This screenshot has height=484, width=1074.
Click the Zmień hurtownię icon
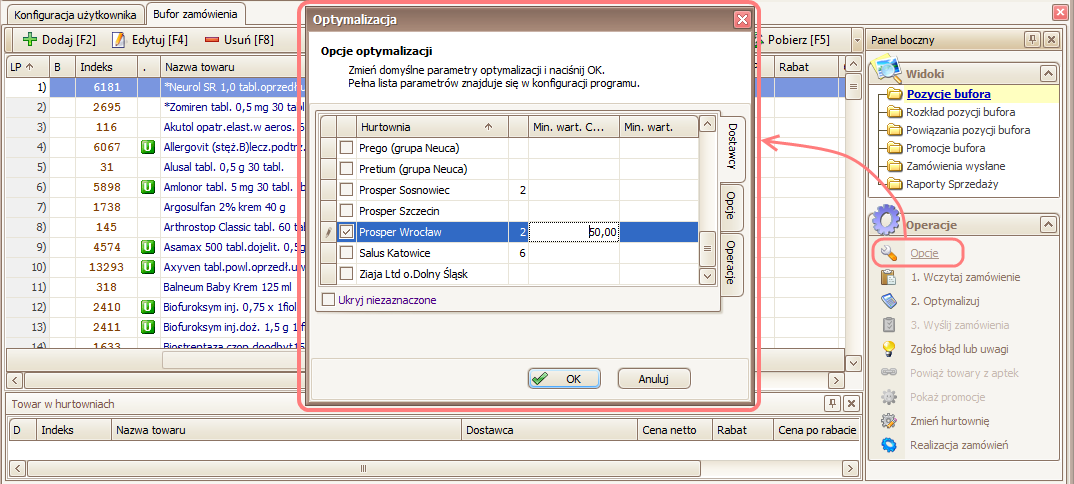(x=888, y=421)
